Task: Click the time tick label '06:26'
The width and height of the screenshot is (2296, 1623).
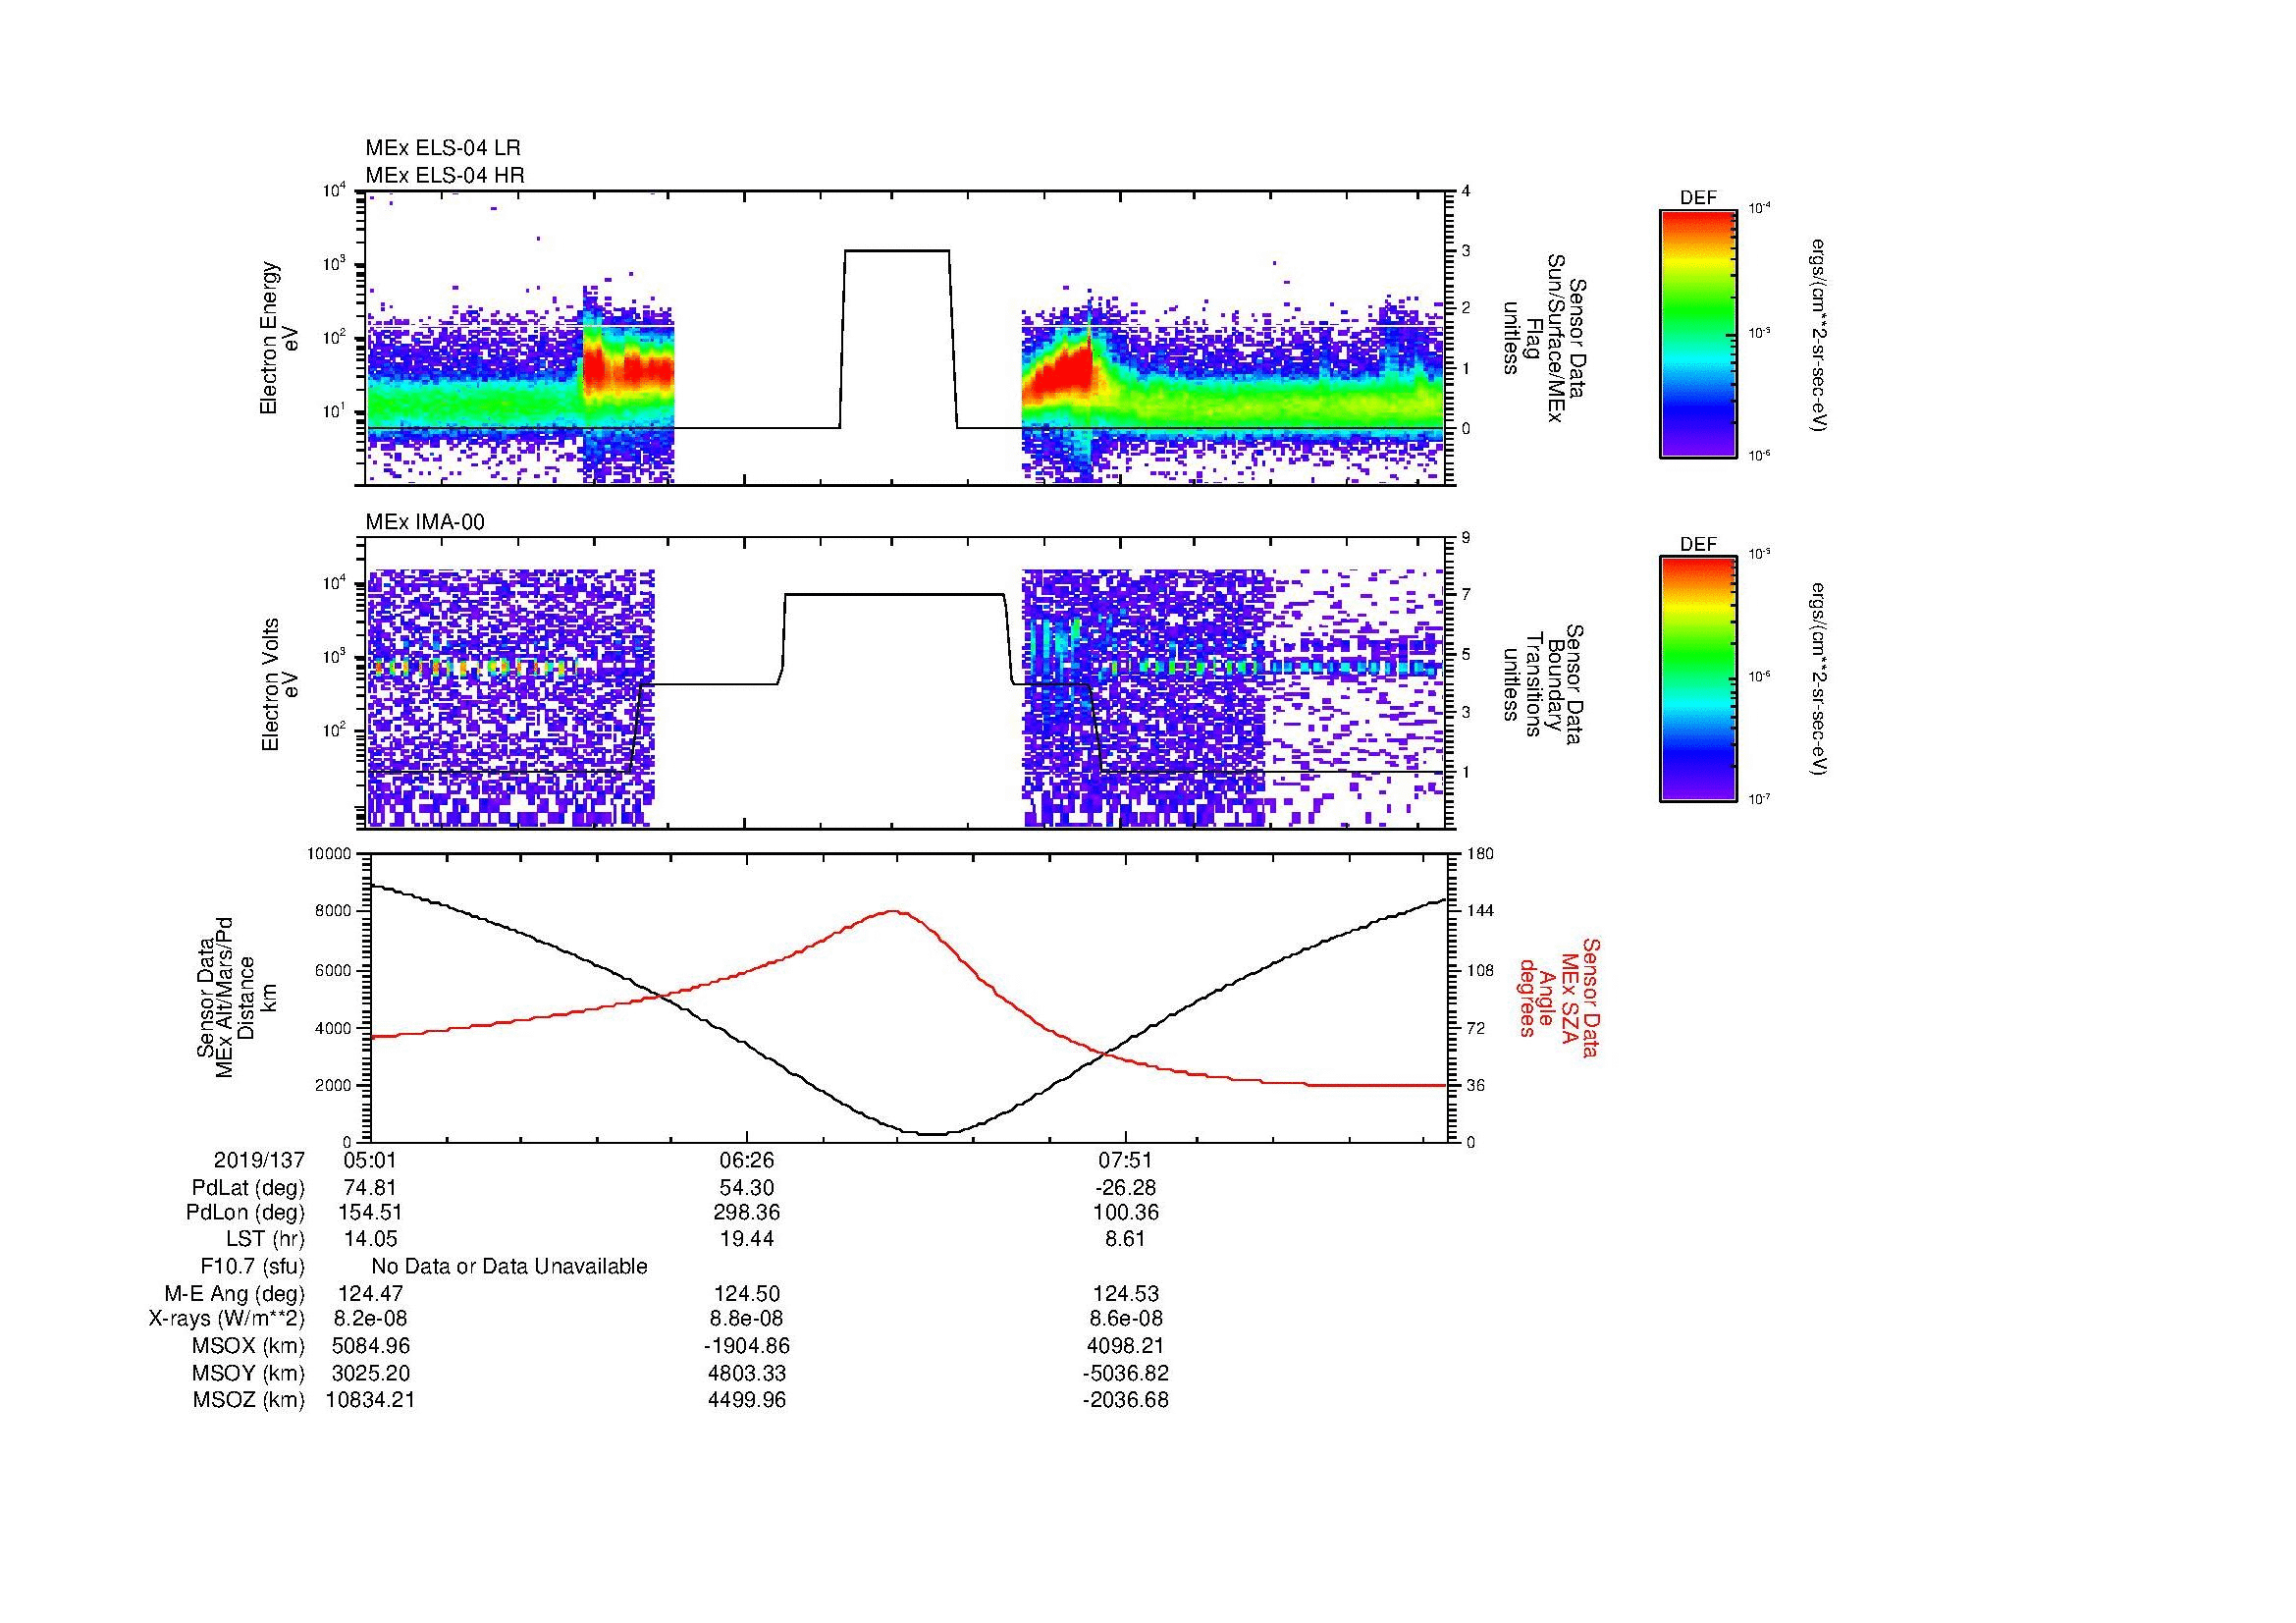Action: 747,1160
